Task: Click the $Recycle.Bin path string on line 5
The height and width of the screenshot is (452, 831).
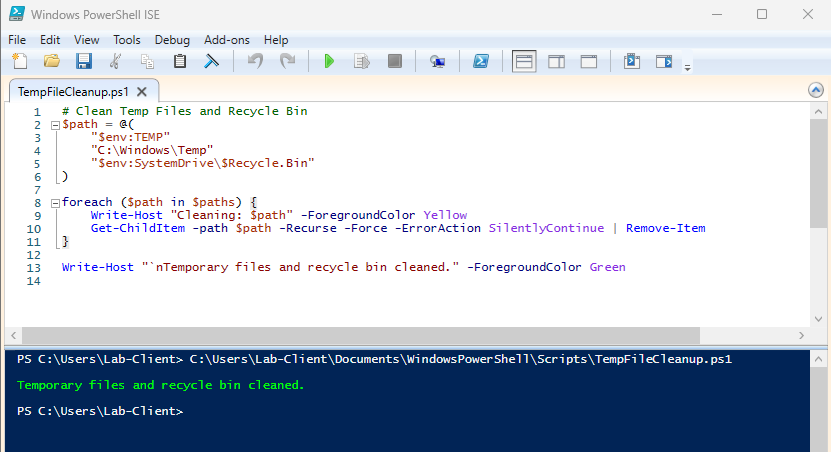Action: pos(202,163)
